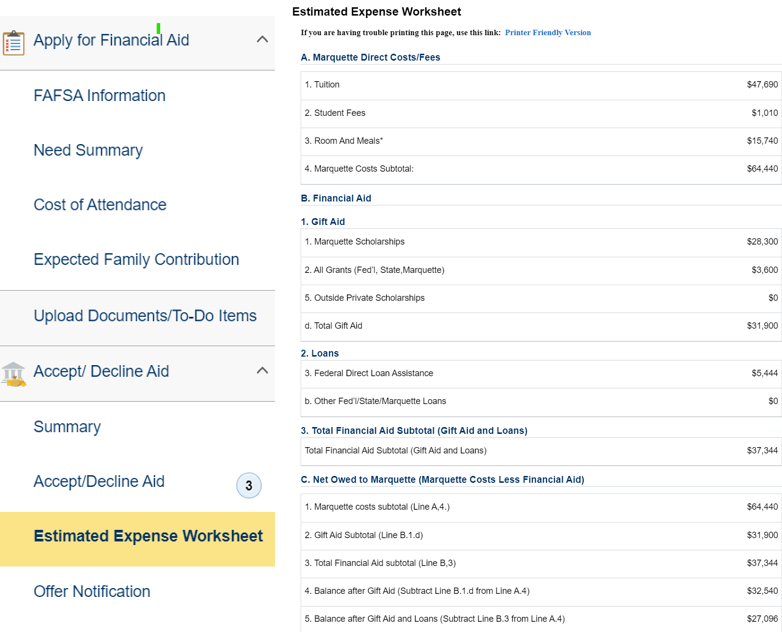Viewport: 782px width, 632px height.
Task: Select Estimated Expense Worksheet menu item
Action: click(148, 537)
